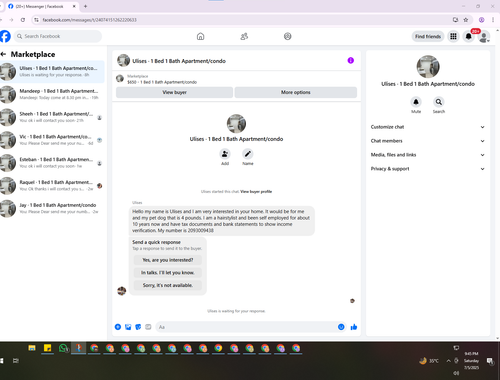Open Mandeep conversation in list

pyautogui.click(x=52, y=94)
